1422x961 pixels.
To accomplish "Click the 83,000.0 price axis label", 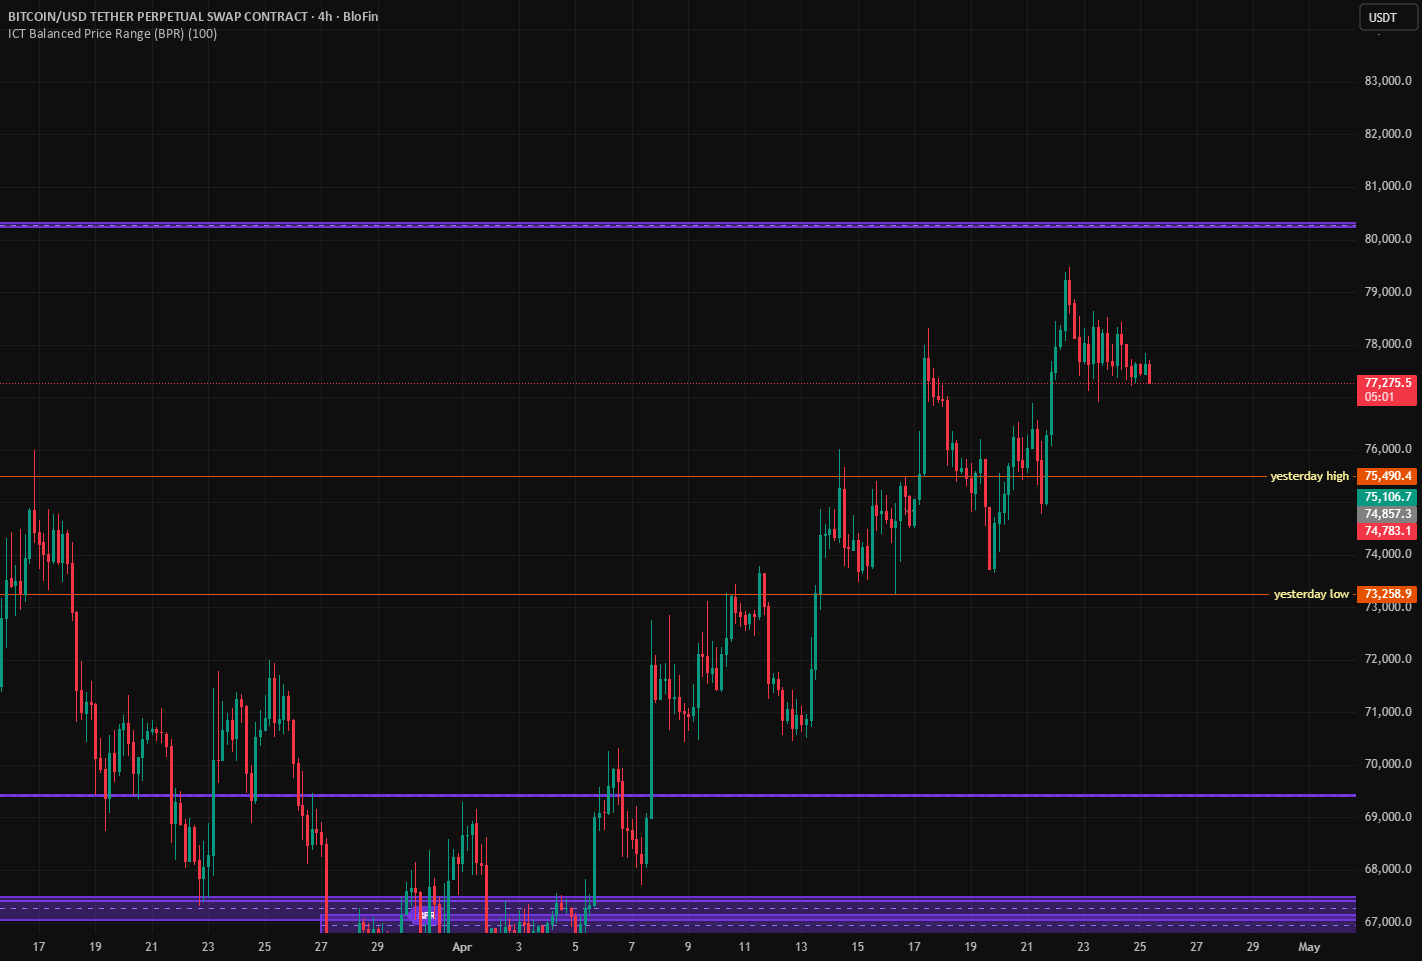I will click(x=1388, y=81).
